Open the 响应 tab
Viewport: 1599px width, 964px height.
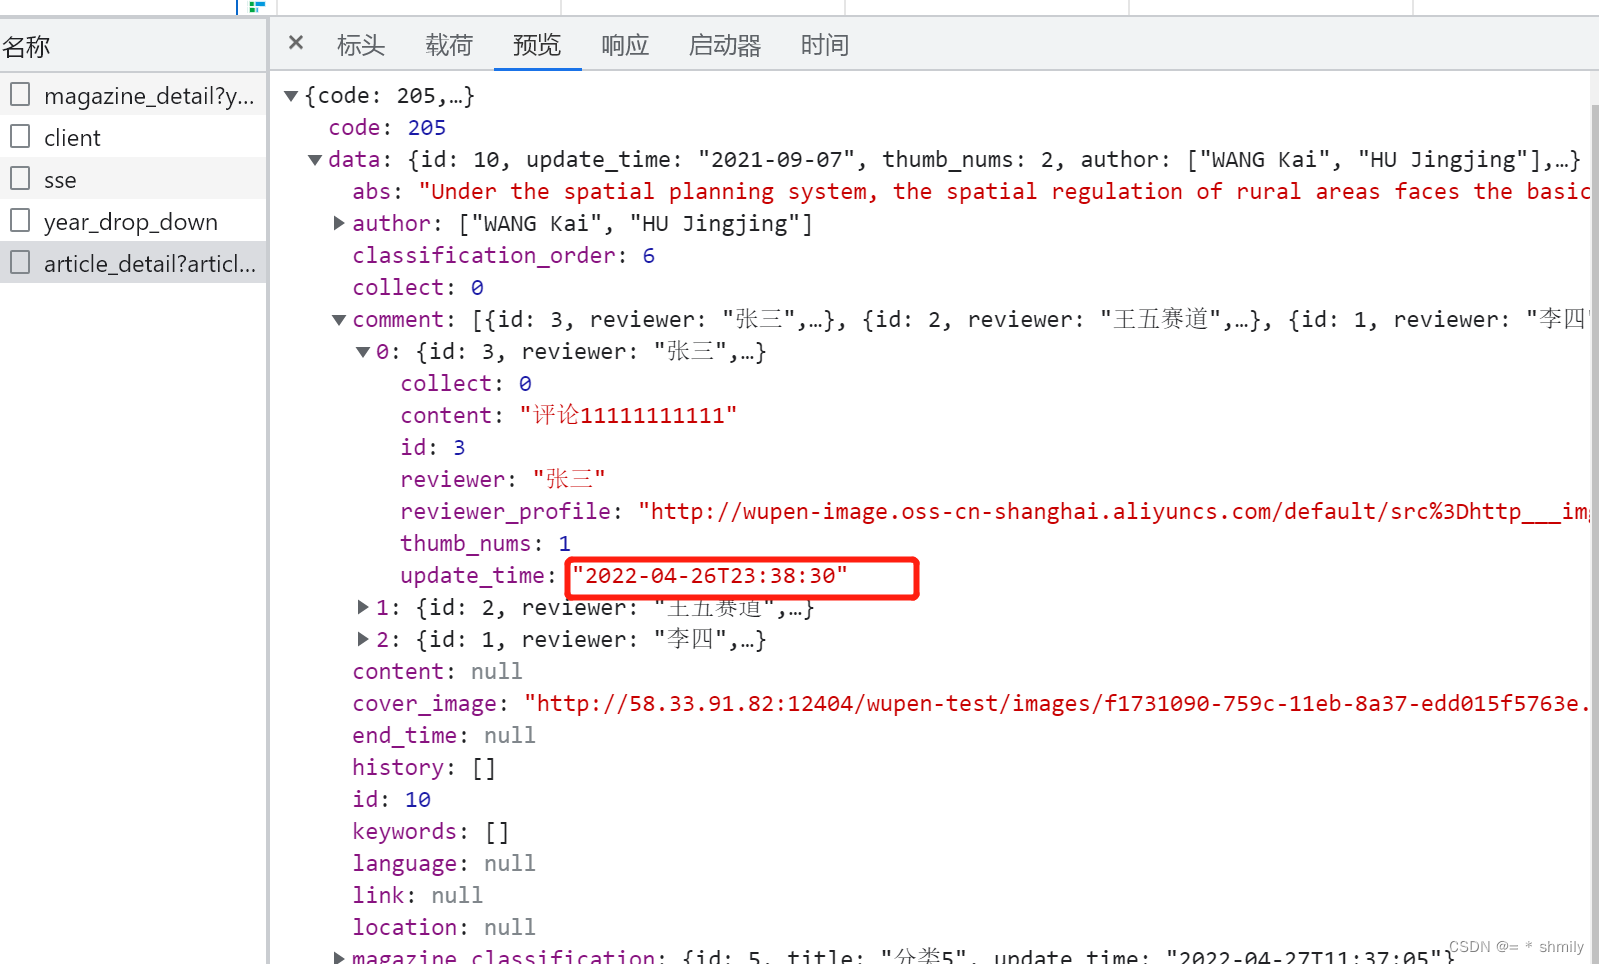point(625,45)
